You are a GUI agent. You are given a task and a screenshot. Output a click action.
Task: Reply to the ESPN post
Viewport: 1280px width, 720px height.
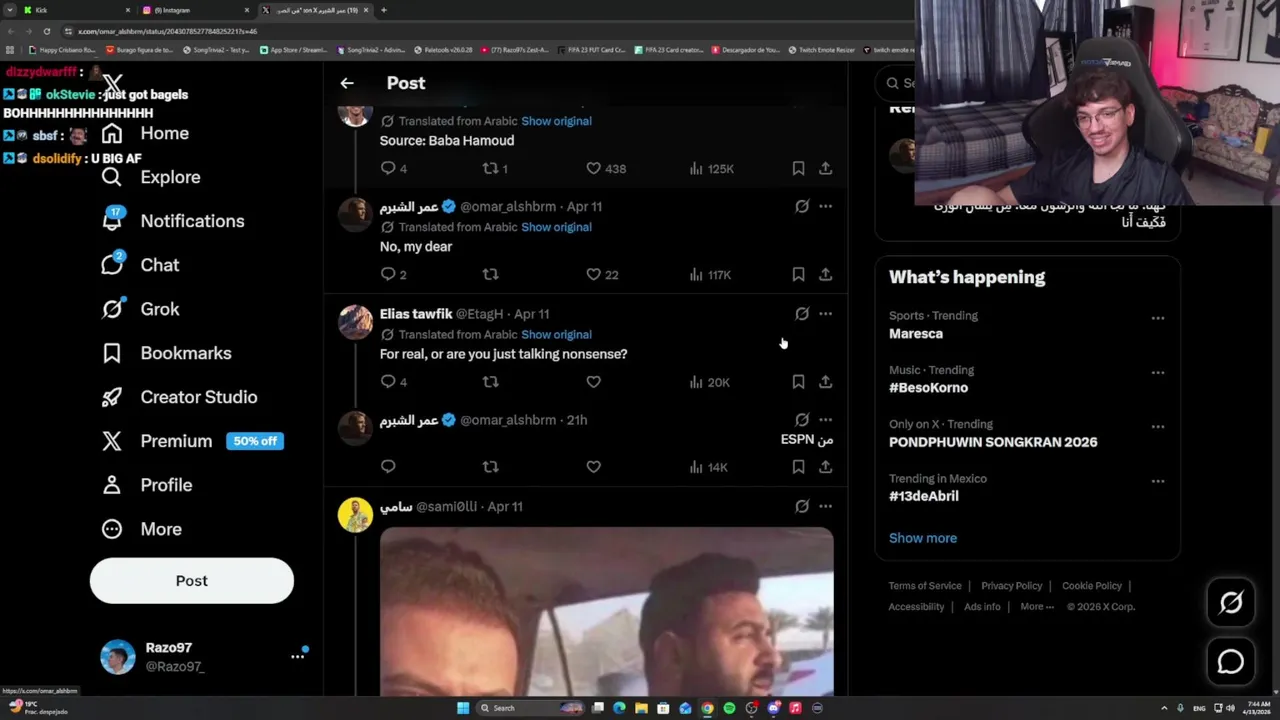click(x=388, y=467)
